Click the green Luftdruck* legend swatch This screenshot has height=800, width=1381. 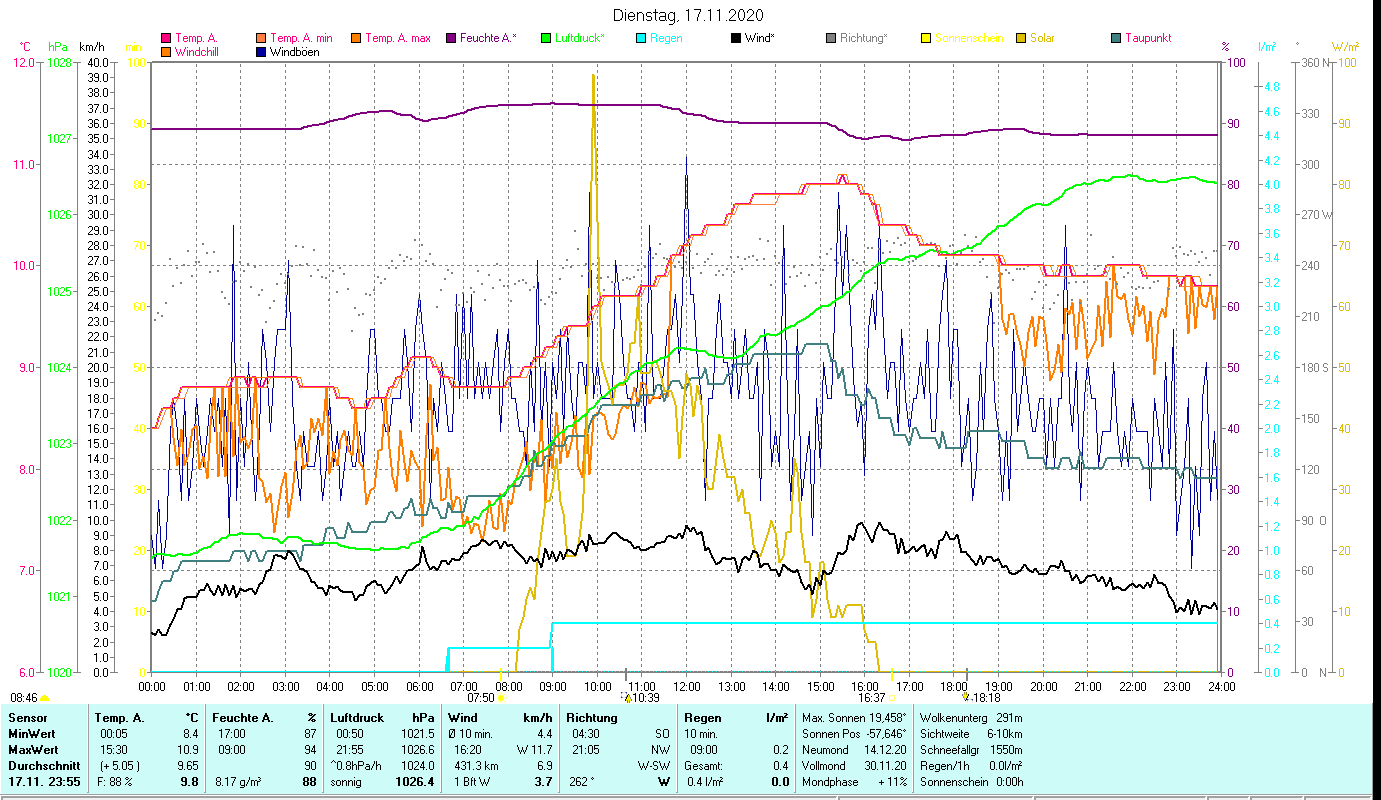pyautogui.click(x=546, y=39)
